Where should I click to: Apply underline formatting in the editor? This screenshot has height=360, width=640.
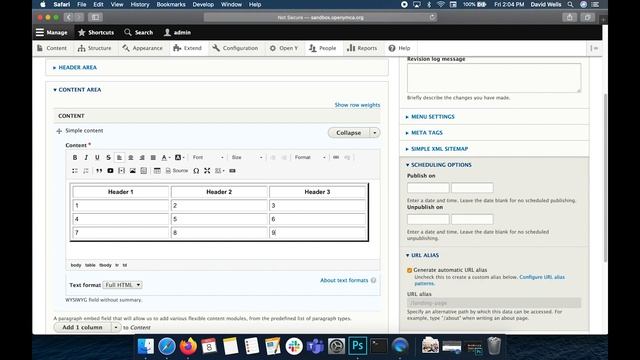pos(97,158)
